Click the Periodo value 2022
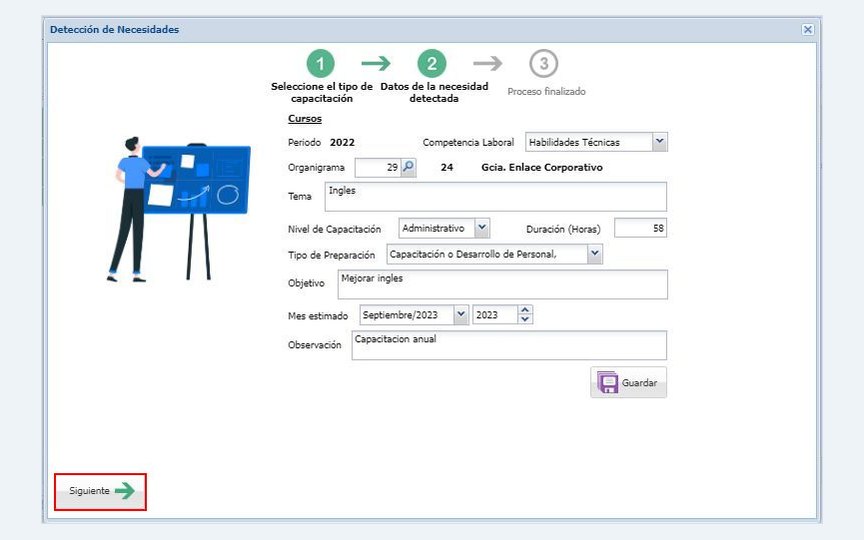The width and height of the screenshot is (864, 540). click(x=342, y=142)
